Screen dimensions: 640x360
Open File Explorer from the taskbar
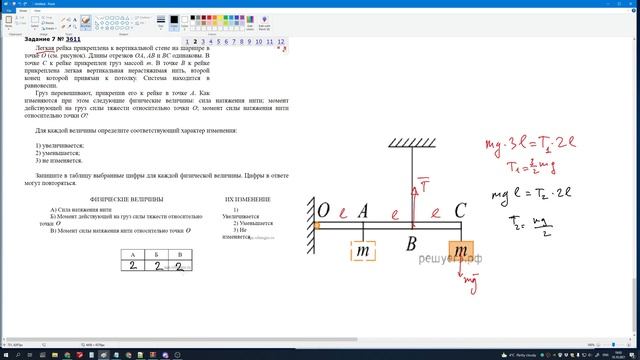pos(55,355)
